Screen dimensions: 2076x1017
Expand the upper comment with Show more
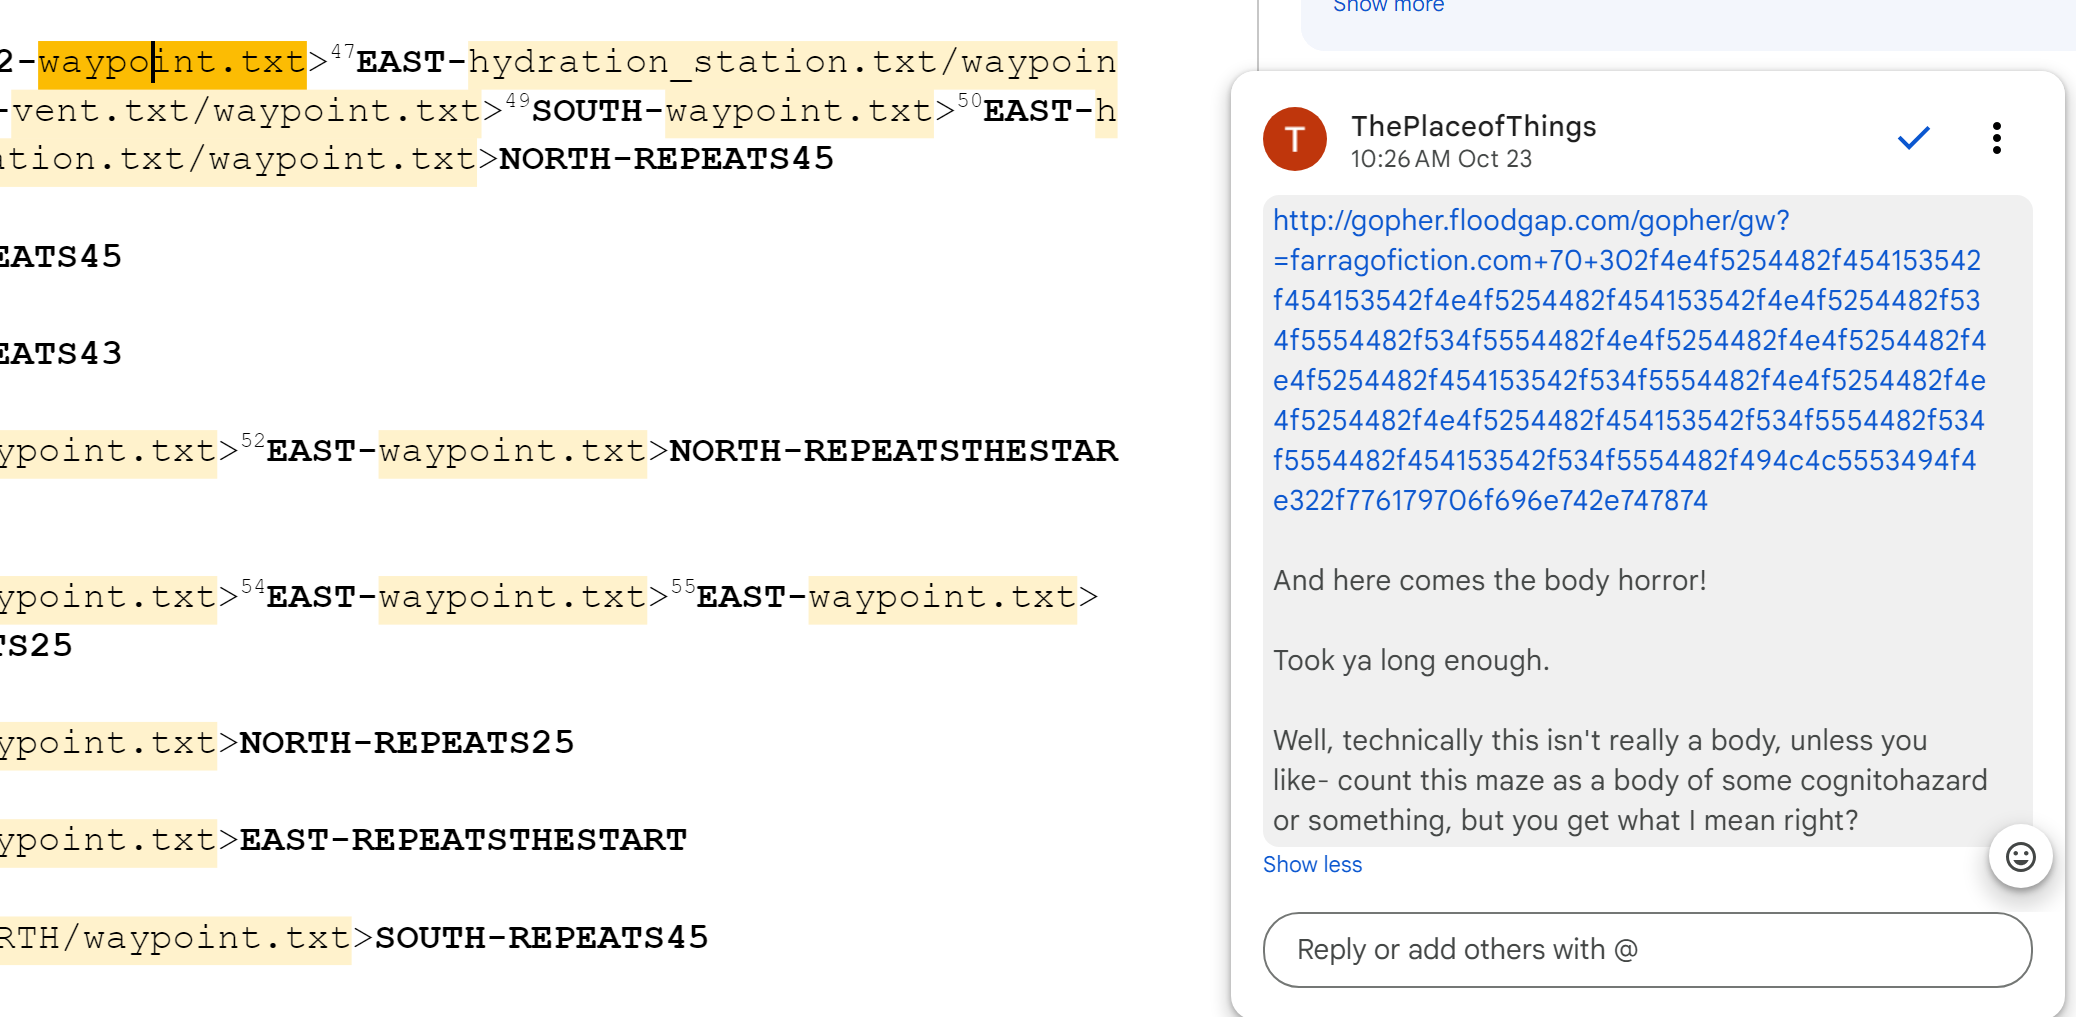tap(1388, 7)
